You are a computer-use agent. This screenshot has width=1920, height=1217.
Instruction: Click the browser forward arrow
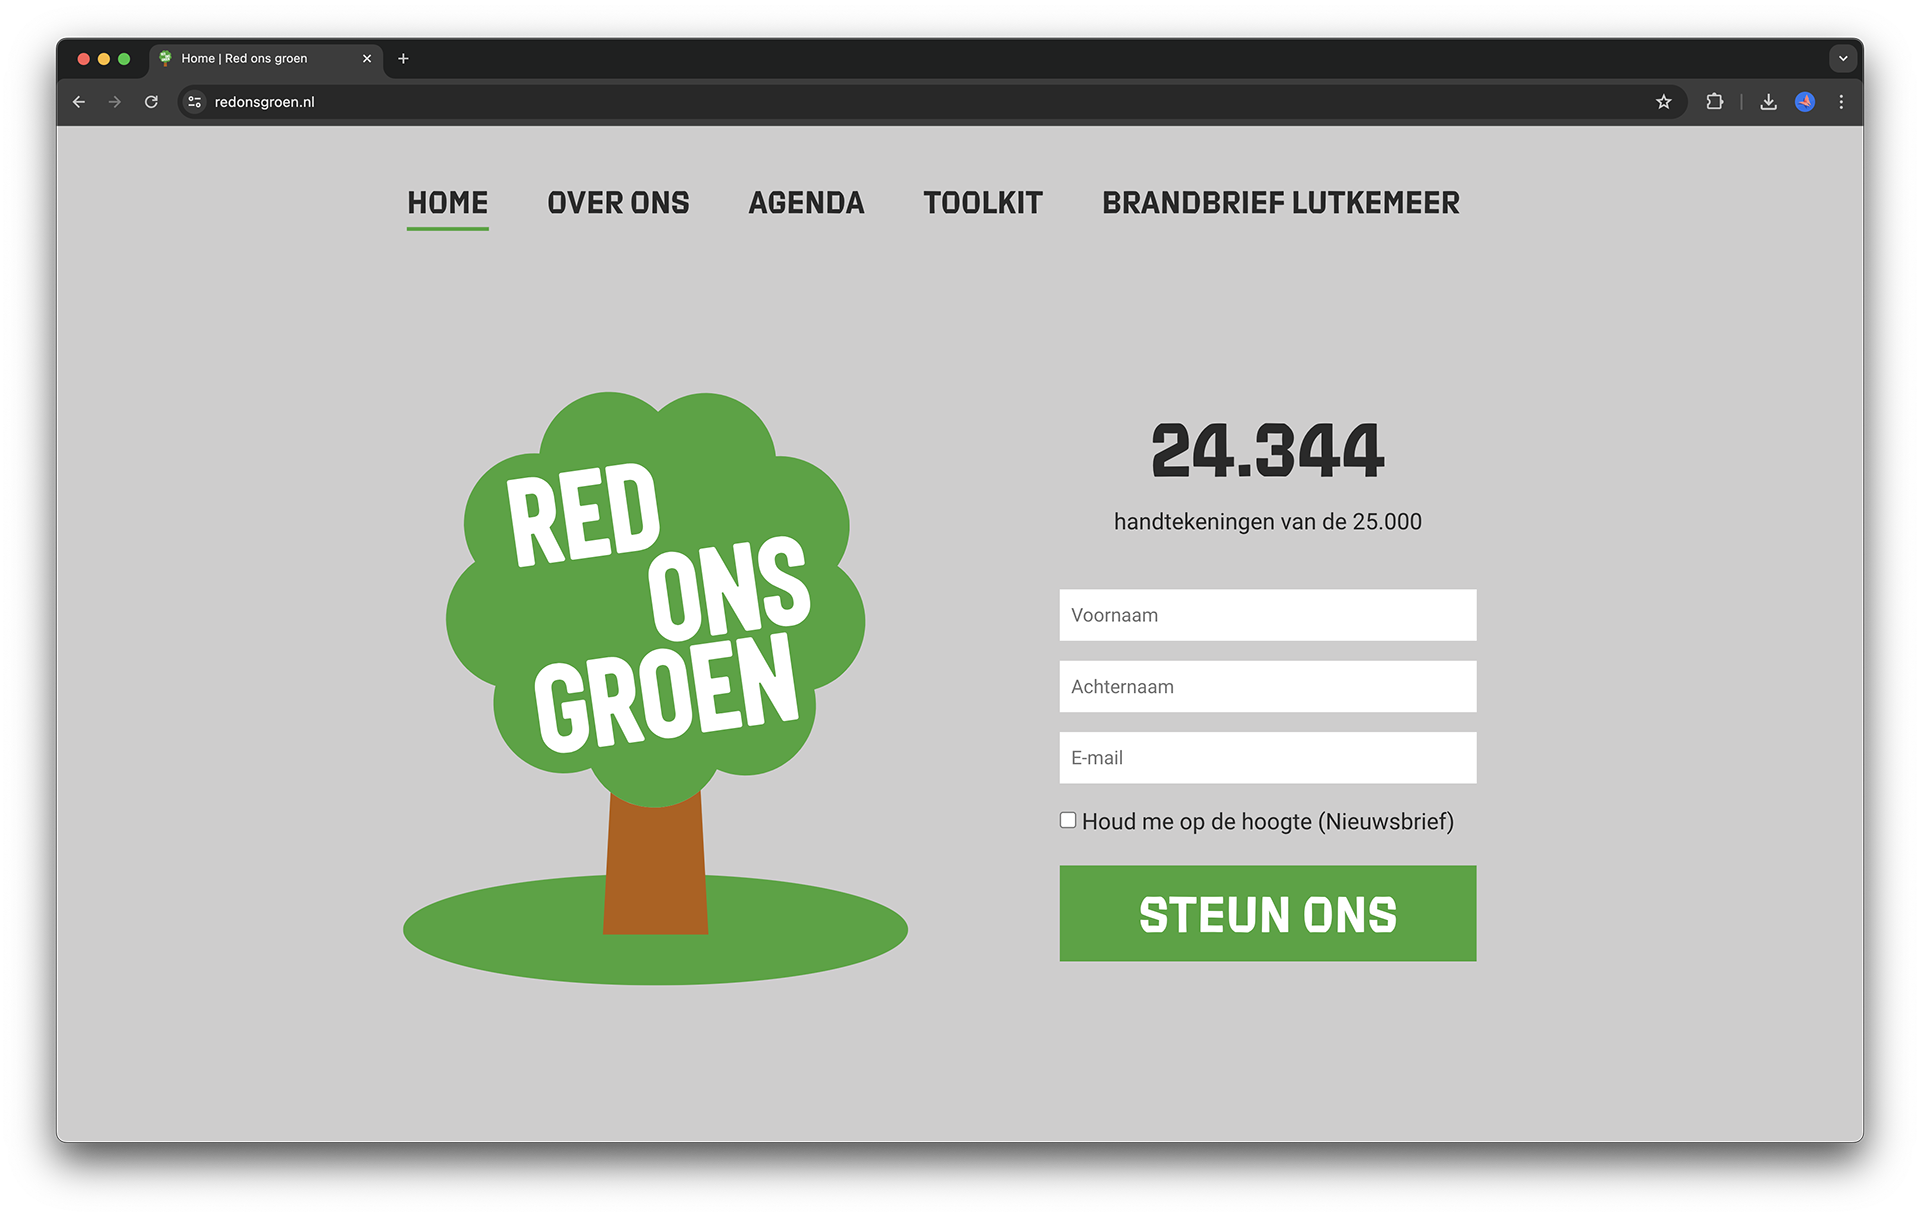(115, 102)
